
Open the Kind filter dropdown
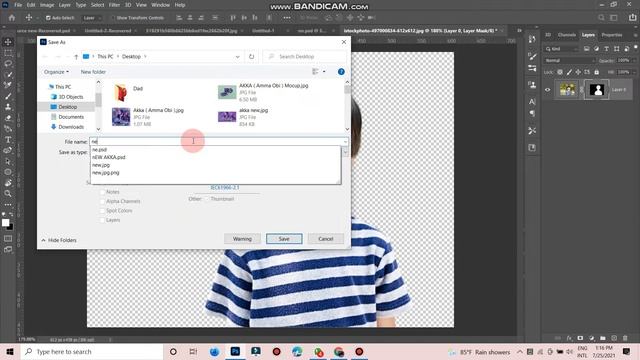562,49
